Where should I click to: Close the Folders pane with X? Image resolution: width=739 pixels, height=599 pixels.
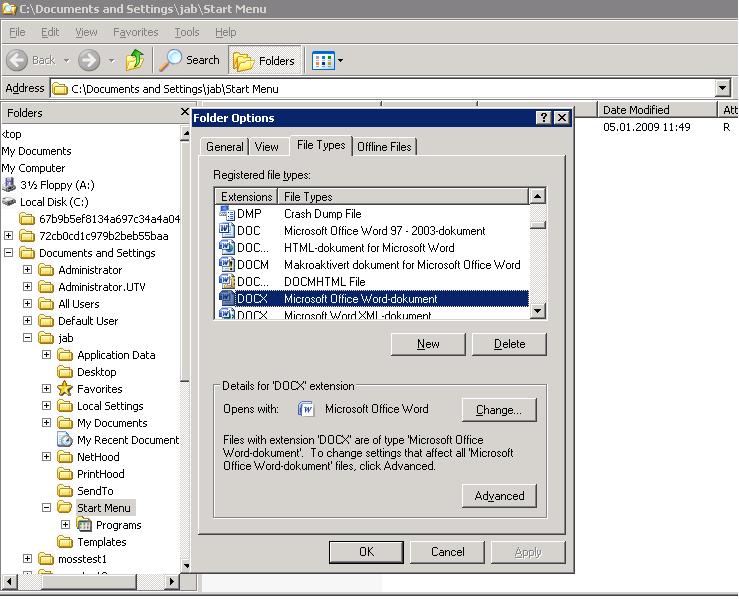[x=185, y=112]
